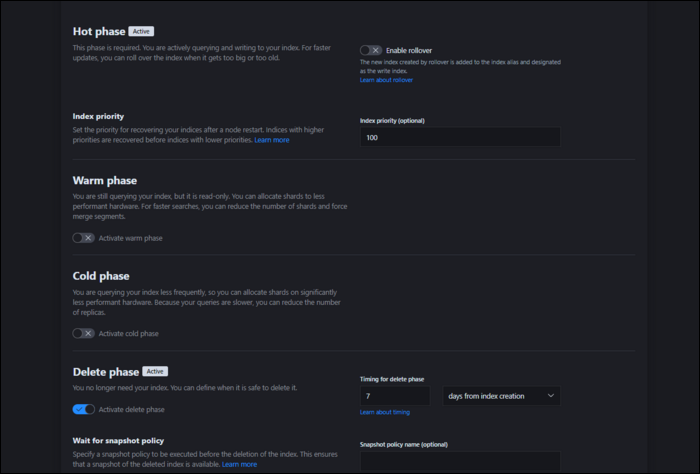Click the Cold phase heading
Viewport: 700px width, 474px height.
coord(102,276)
